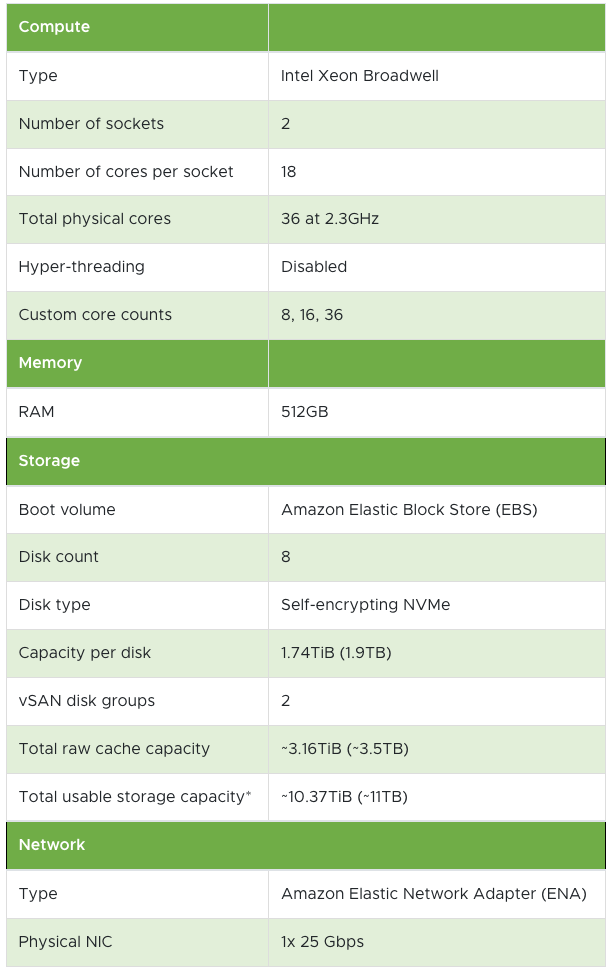Click the Network section header
The height and width of the screenshot is (972, 612).
pyautogui.click(x=51, y=845)
